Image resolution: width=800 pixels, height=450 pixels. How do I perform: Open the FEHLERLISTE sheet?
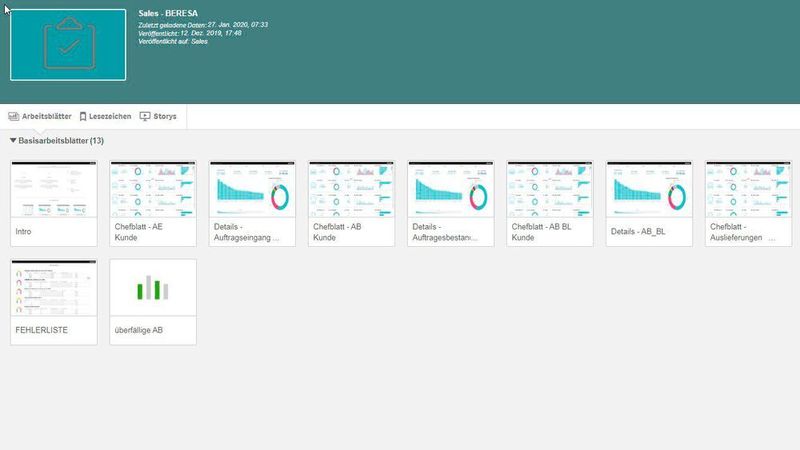54,302
